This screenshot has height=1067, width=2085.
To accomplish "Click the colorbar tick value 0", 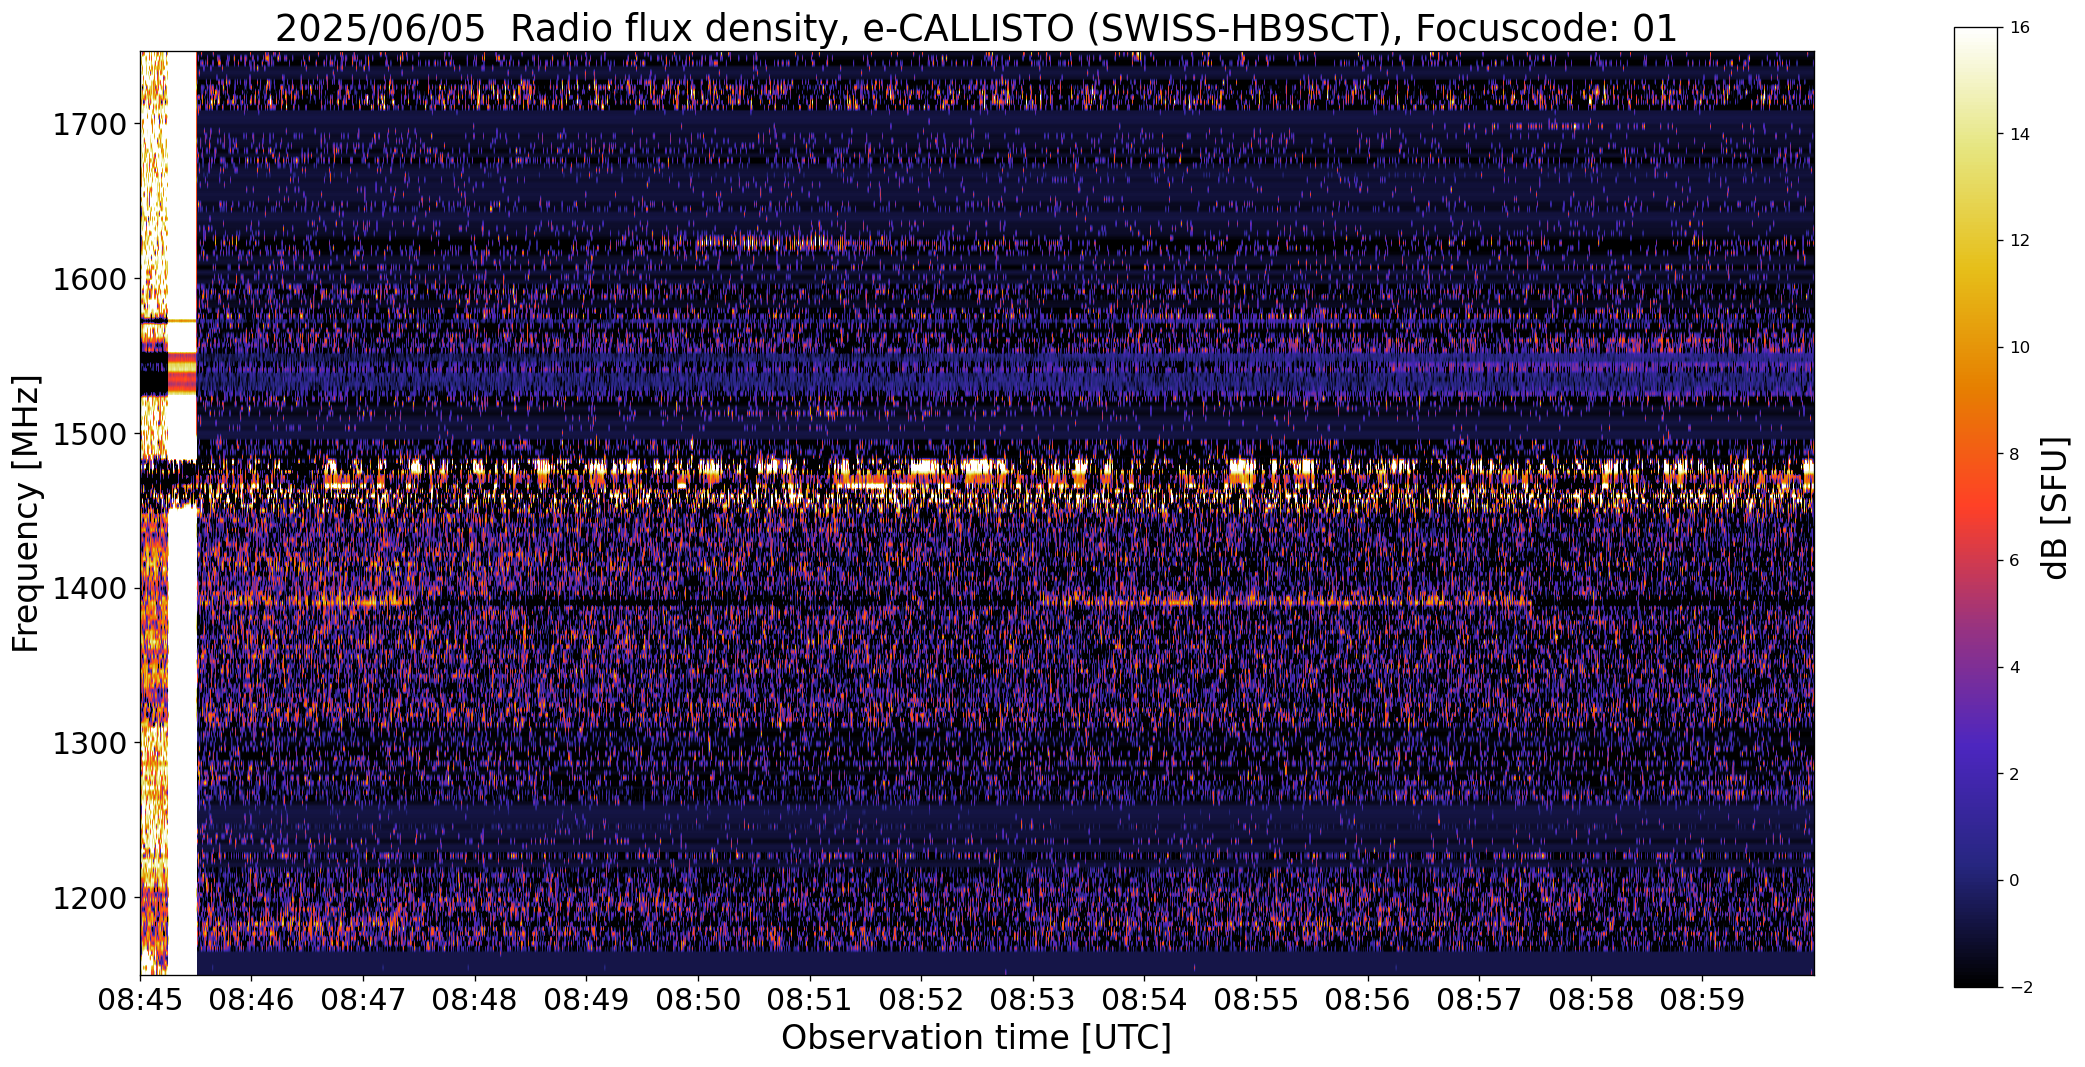I will (x=2015, y=881).
